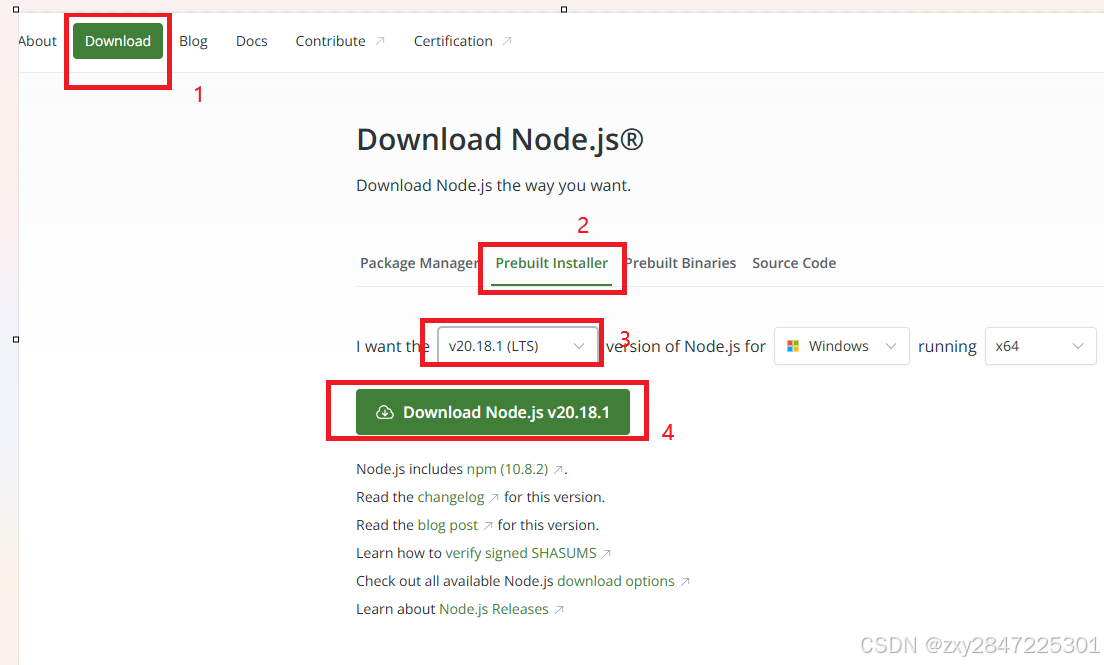Screen dimensions: 1104x665
Task: Open the Certification nav link
Action: tap(453, 41)
